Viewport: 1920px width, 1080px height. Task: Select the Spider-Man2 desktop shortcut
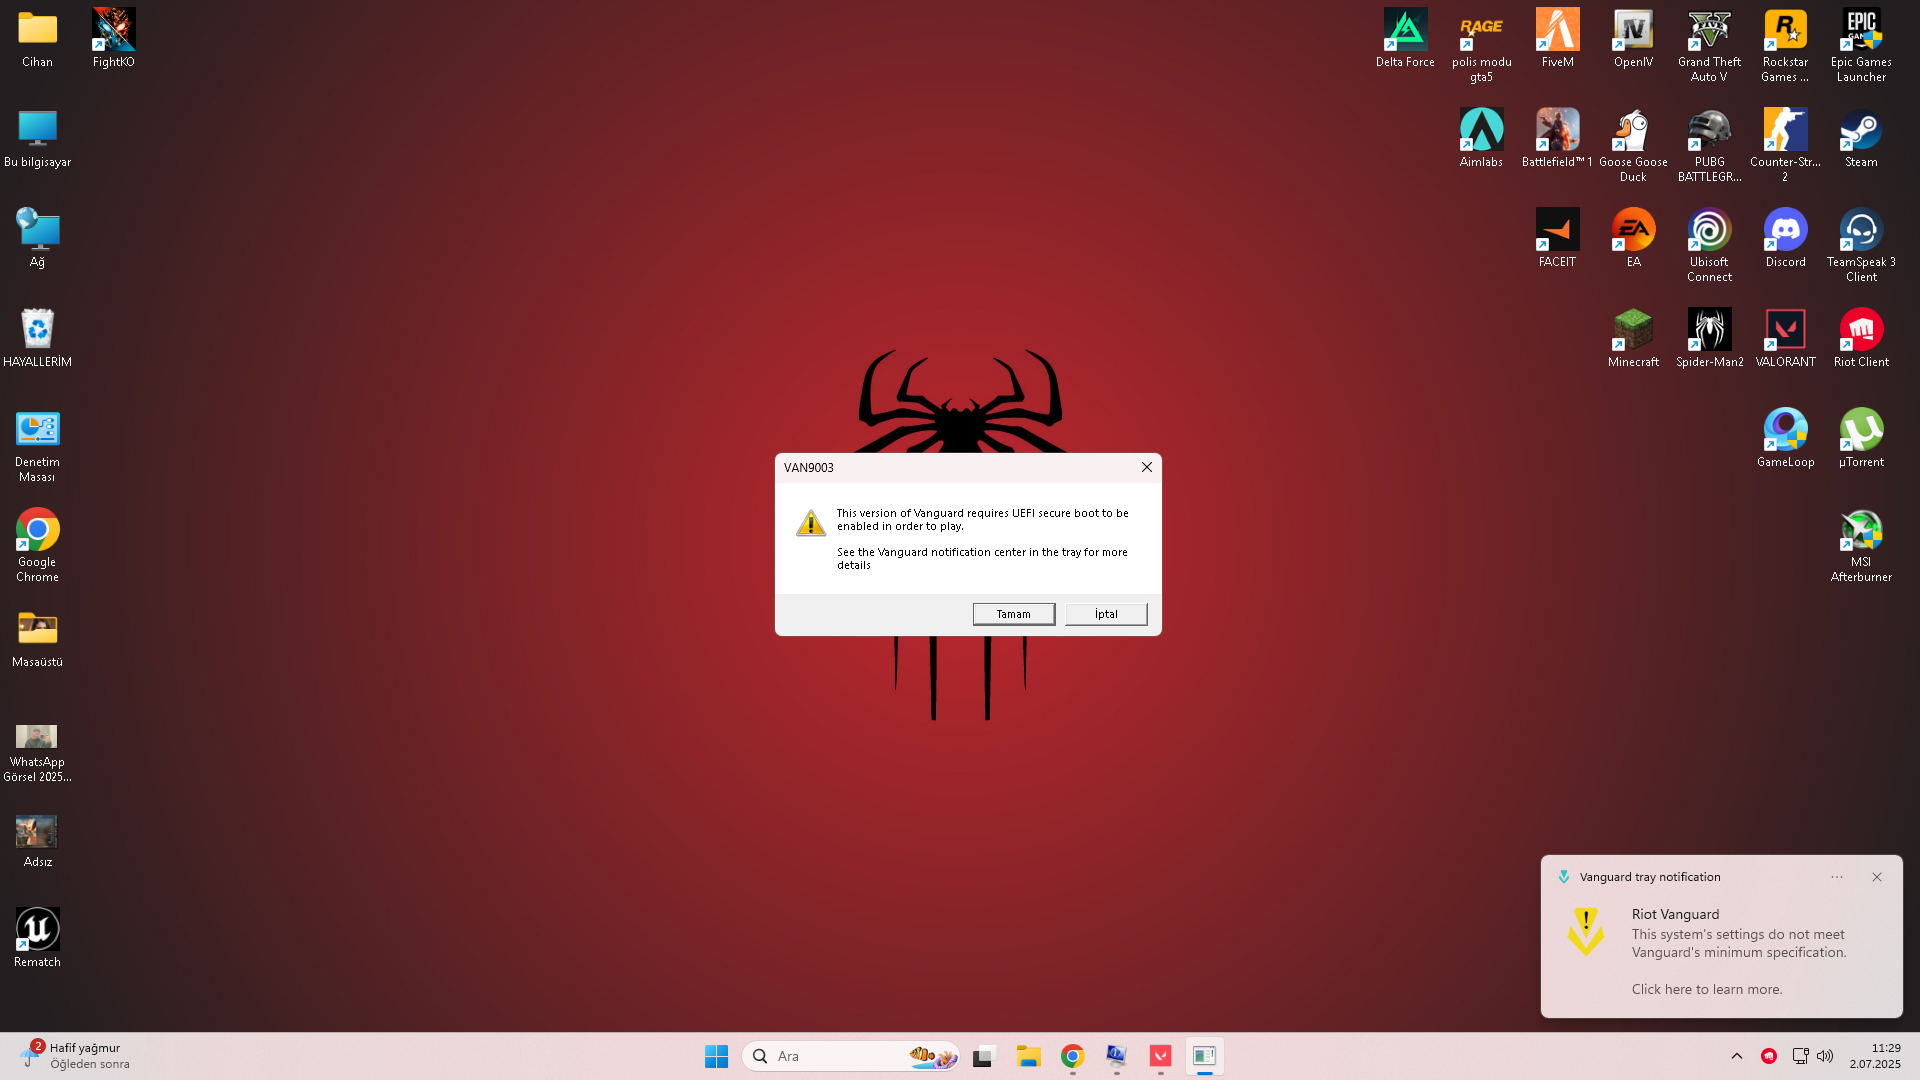(1709, 339)
